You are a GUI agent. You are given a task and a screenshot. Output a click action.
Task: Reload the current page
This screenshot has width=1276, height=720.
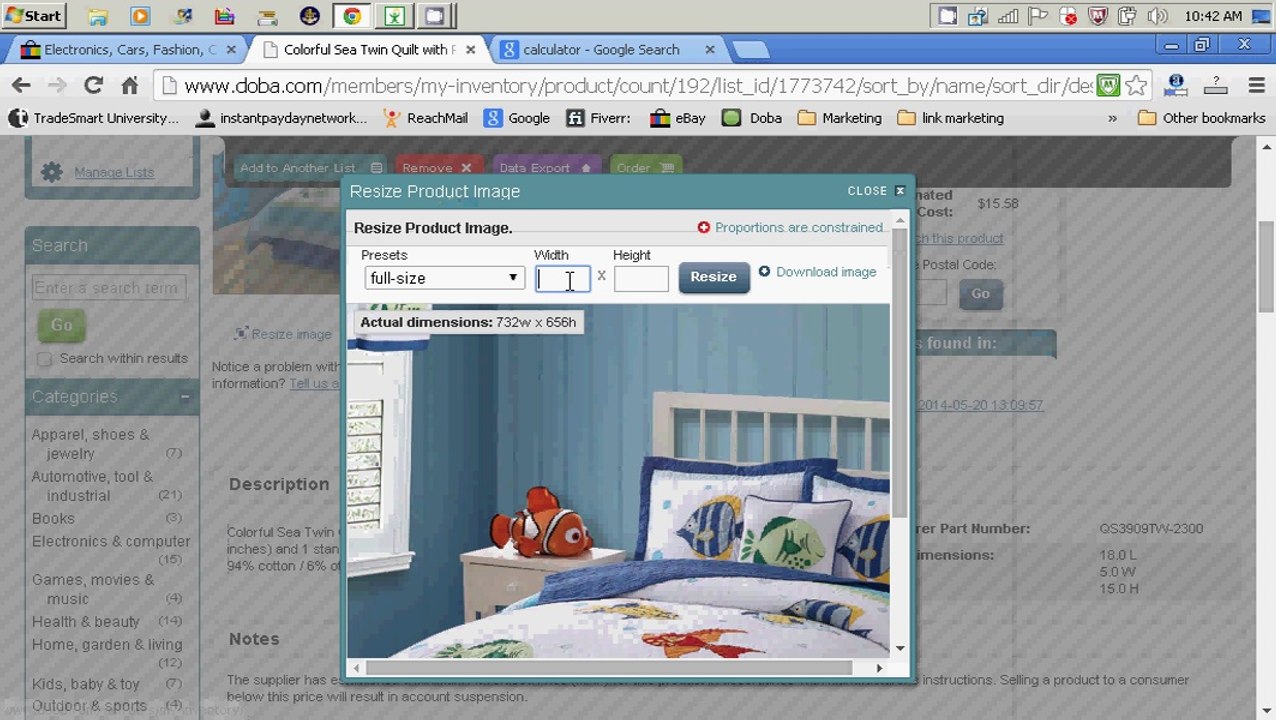pyautogui.click(x=93, y=86)
